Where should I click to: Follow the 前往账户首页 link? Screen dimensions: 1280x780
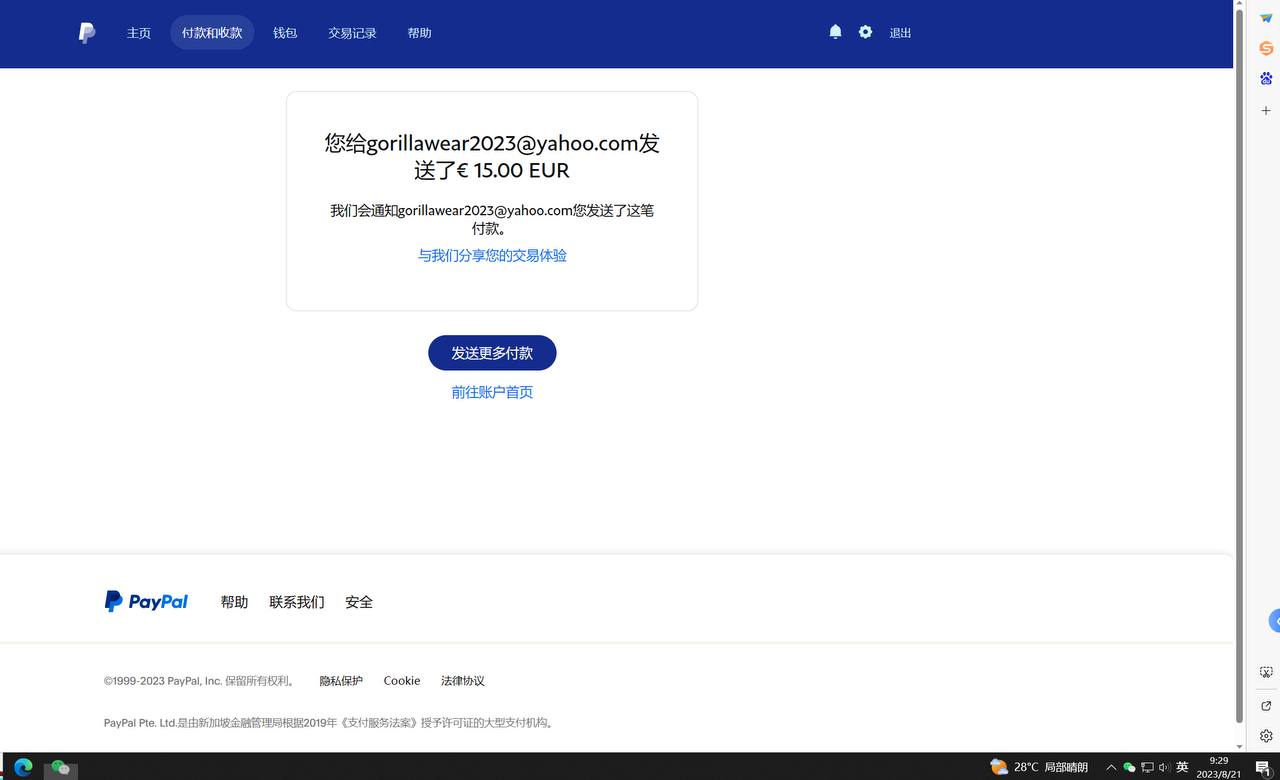click(x=492, y=392)
